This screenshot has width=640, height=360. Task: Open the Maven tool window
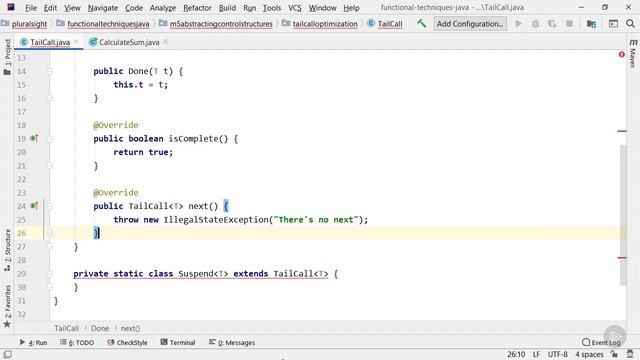click(633, 53)
